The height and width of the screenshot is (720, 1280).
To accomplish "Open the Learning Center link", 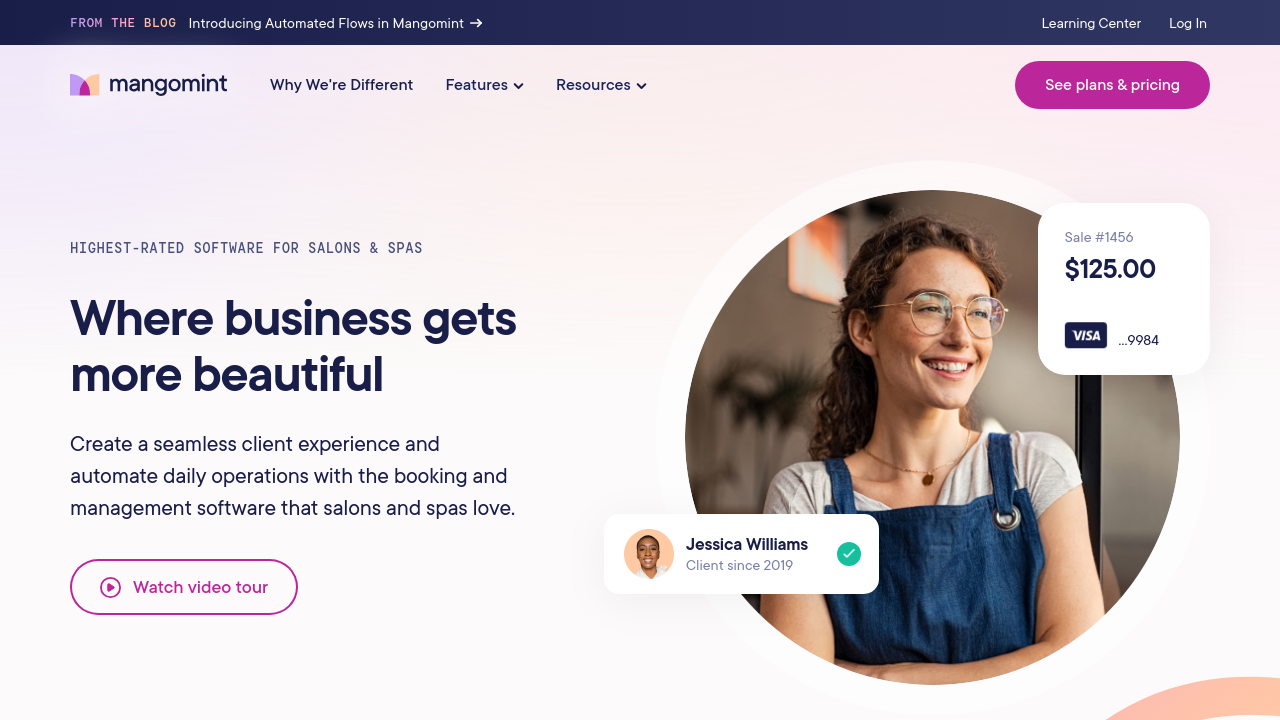I will (x=1091, y=23).
